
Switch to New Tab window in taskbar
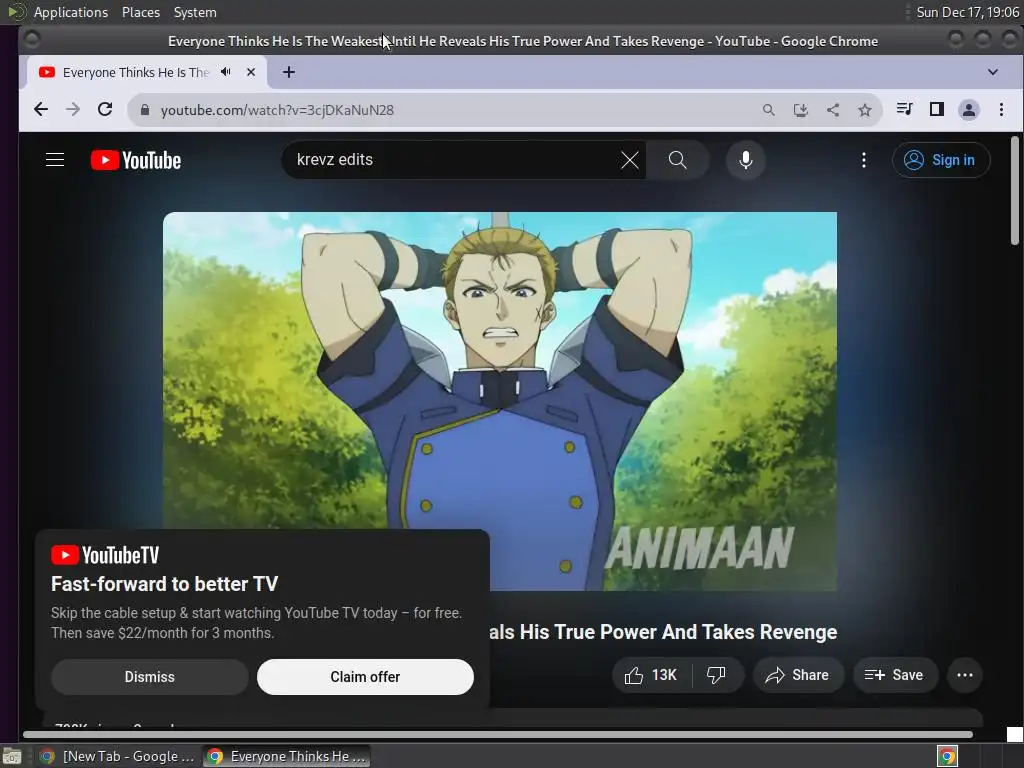click(118, 756)
